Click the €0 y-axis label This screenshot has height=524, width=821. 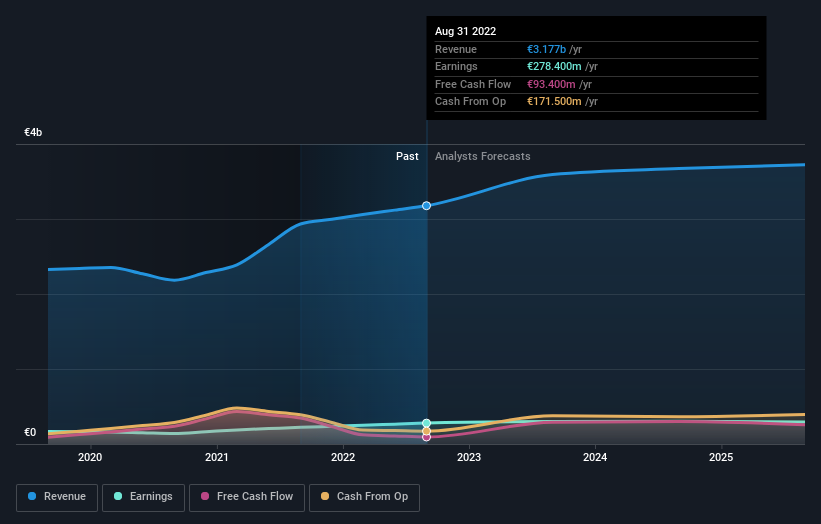30,432
